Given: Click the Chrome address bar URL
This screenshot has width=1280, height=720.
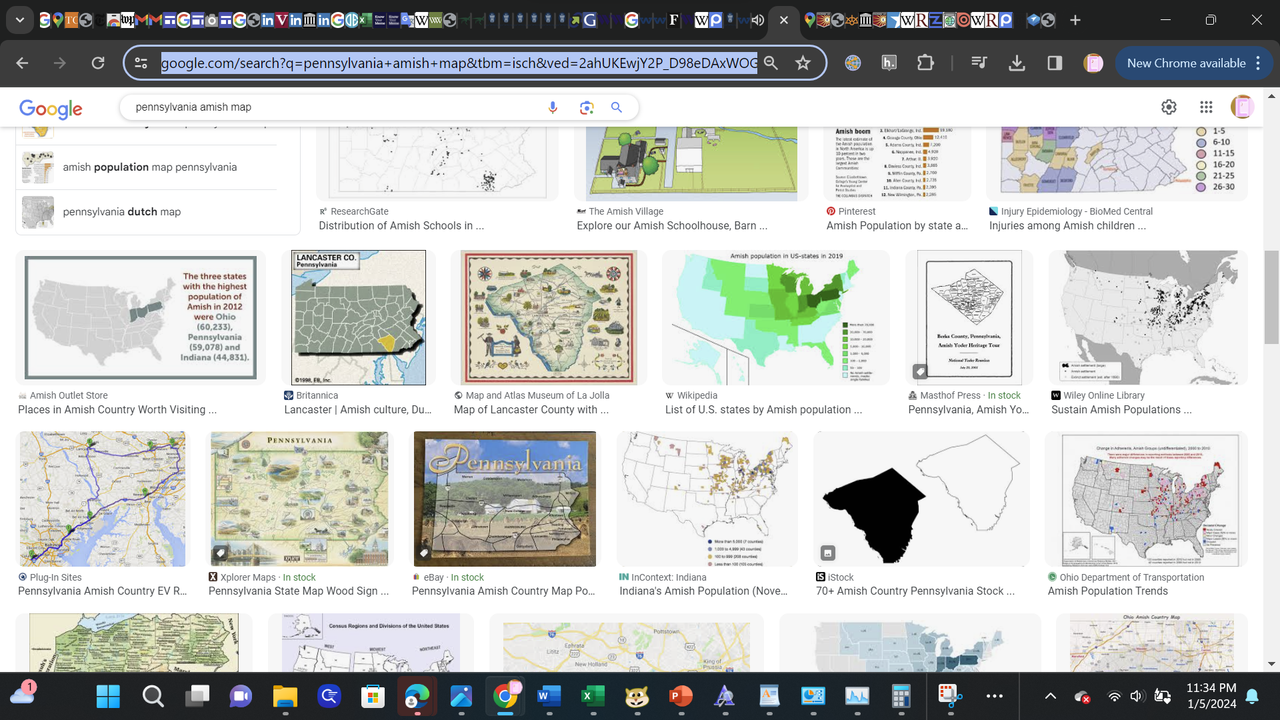Looking at the screenshot, I should pos(459,63).
